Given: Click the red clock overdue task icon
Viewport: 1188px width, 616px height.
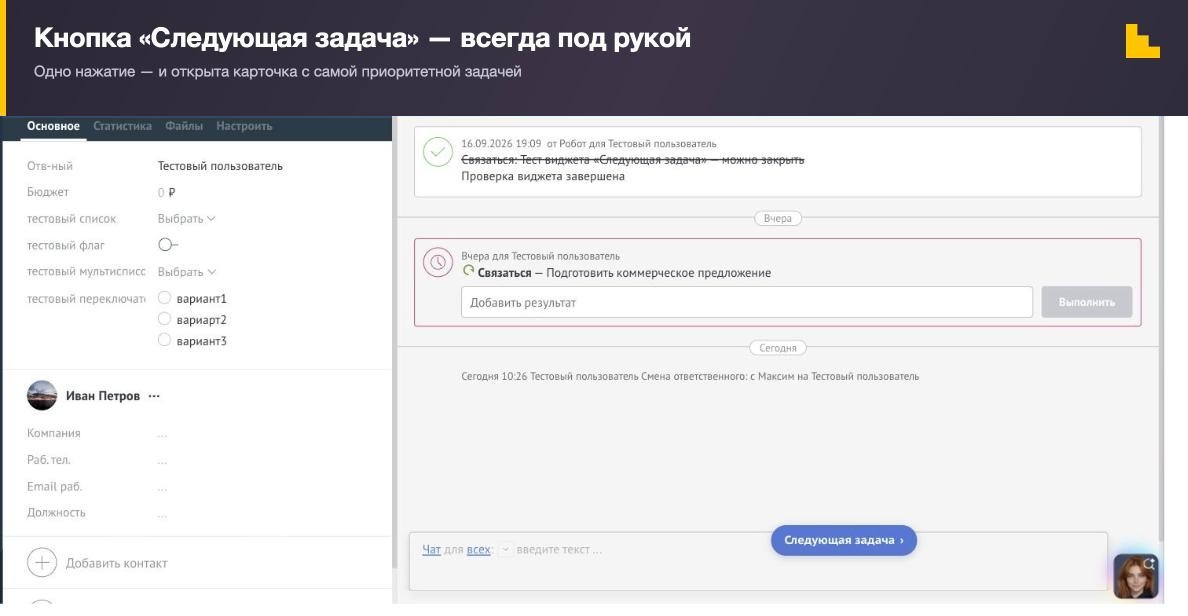Looking at the screenshot, I should coord(438,263).
